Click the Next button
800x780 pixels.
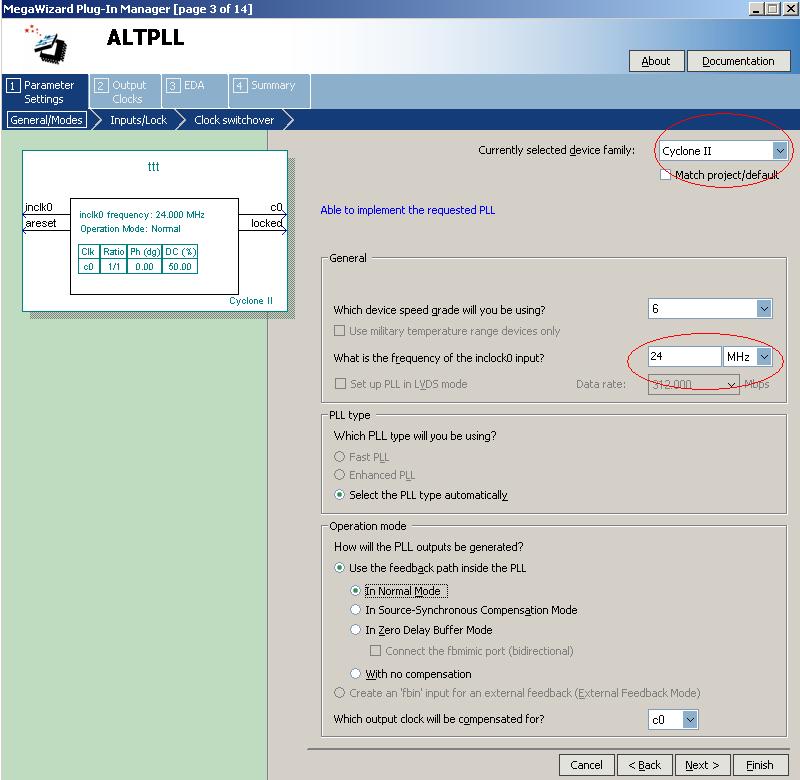[x=703, y=765]
